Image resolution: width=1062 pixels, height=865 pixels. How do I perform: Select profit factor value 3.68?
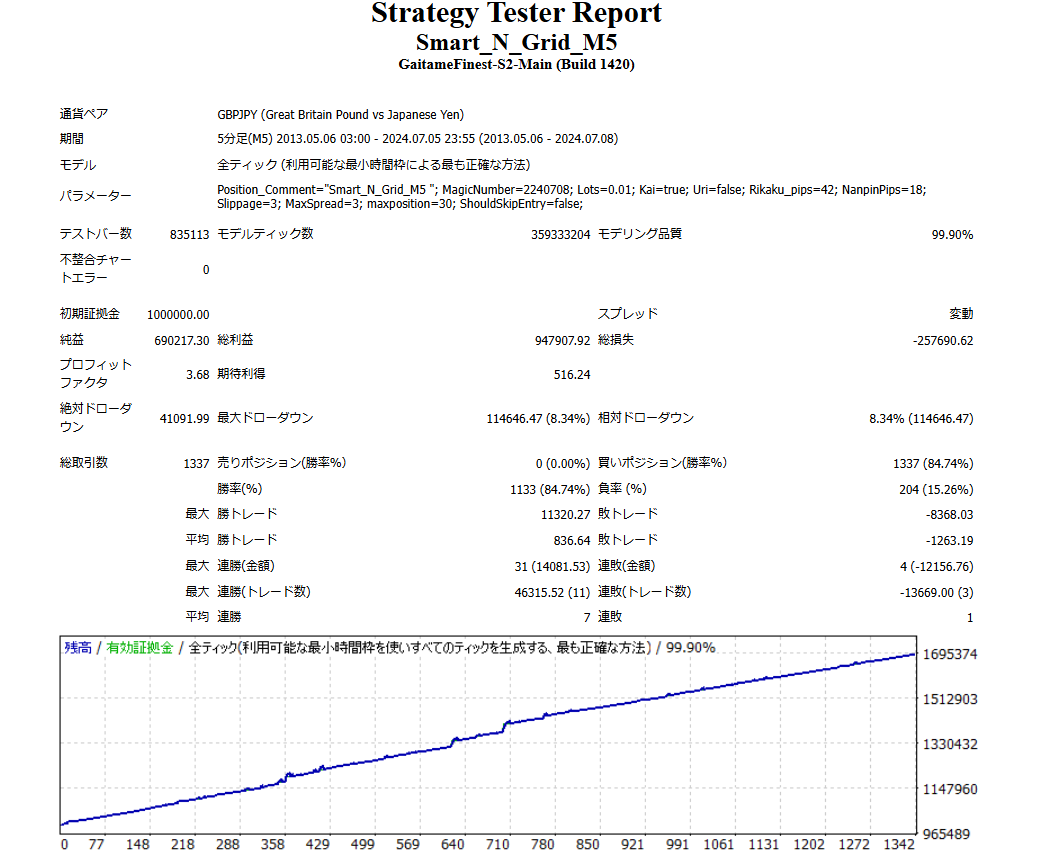coord(198,375)
